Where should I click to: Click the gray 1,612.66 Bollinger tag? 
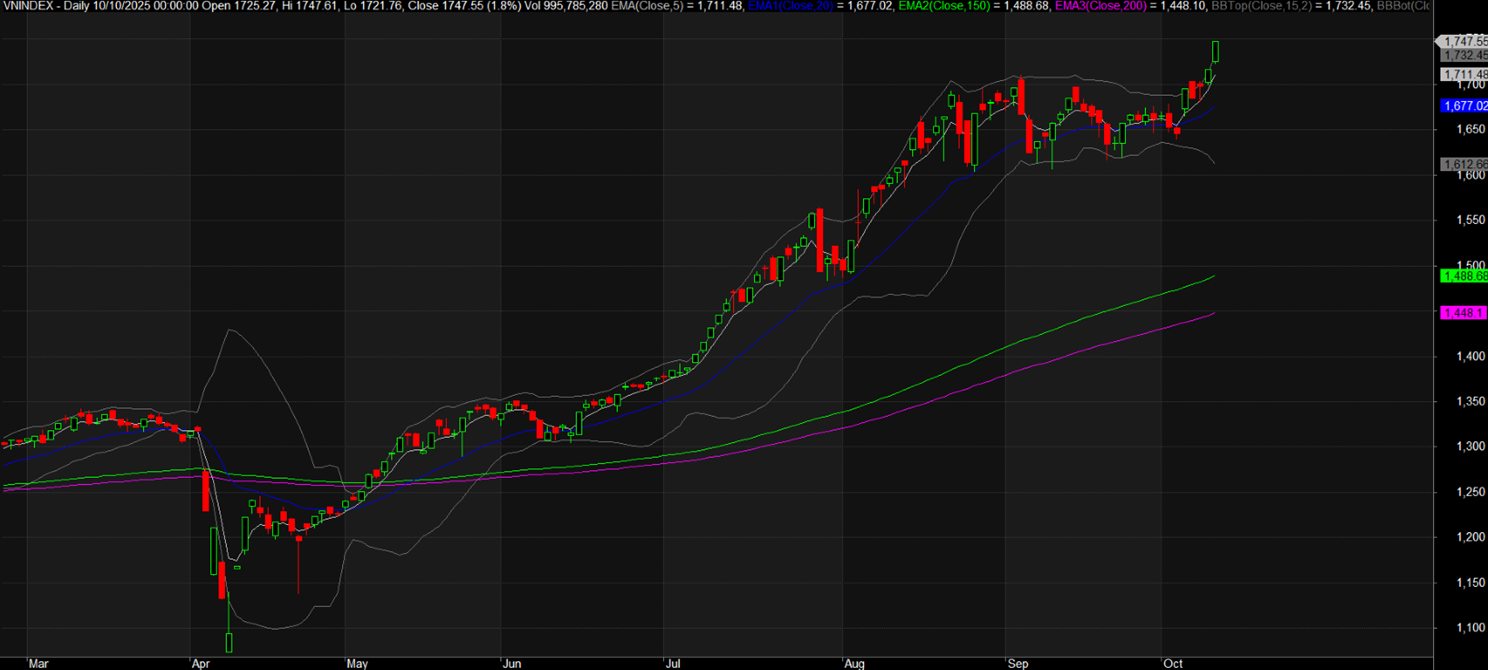(x=1464, y=164)
